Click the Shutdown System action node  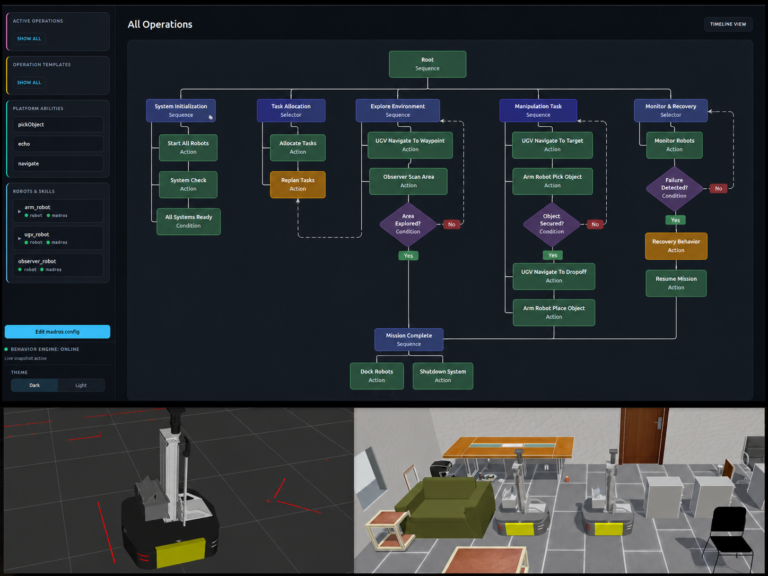(443, 376)
